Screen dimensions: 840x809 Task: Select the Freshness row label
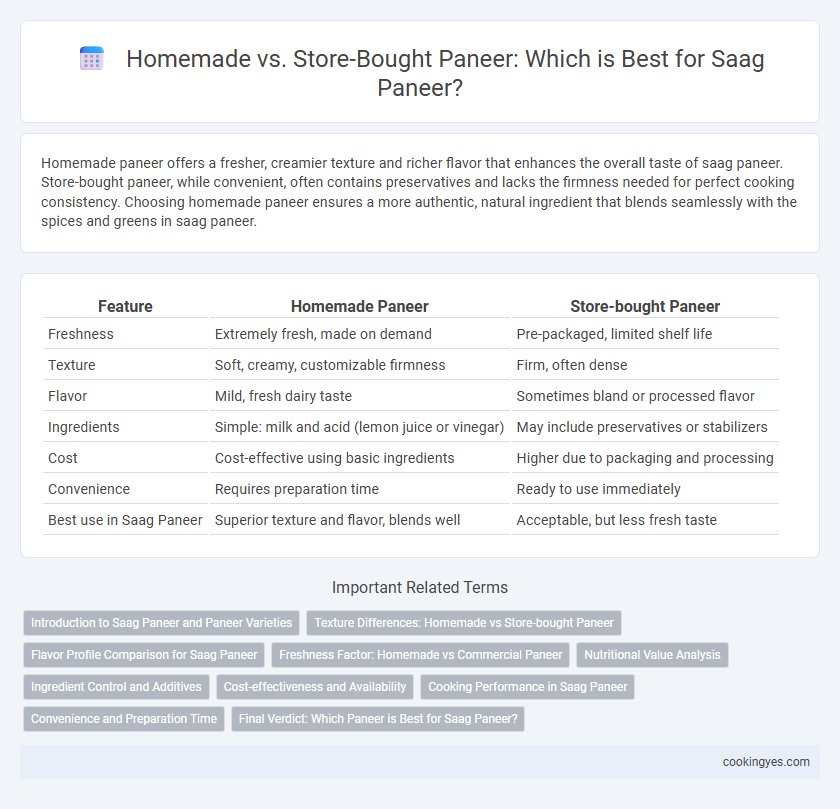[x=81, y=334]
